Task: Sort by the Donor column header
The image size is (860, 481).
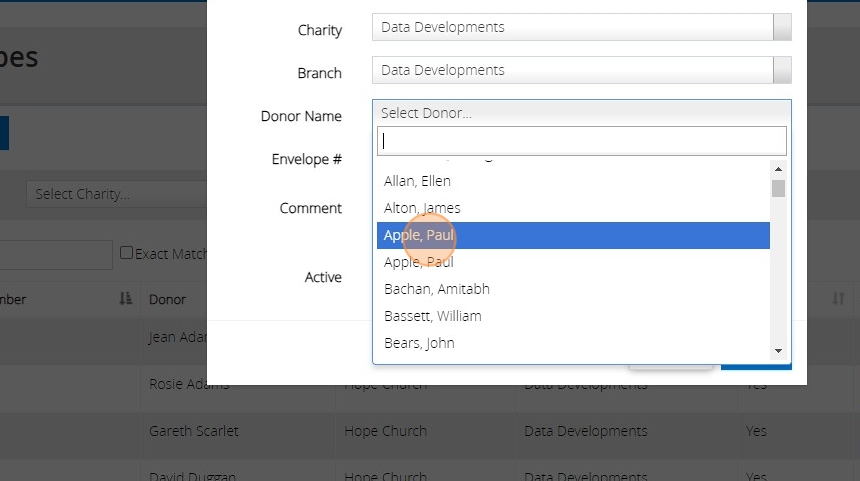Action: (x=167, y=299)
